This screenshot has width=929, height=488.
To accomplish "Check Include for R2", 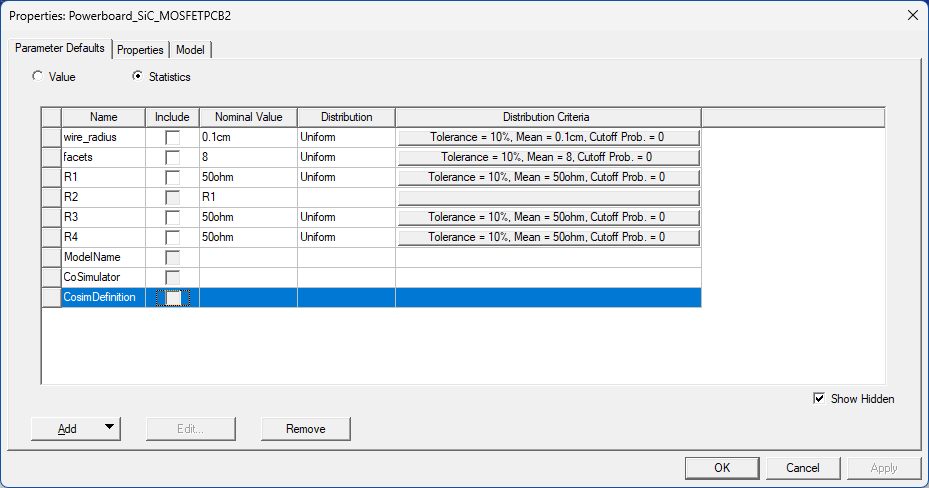I will pyautogui.click(x=172, y=198).
